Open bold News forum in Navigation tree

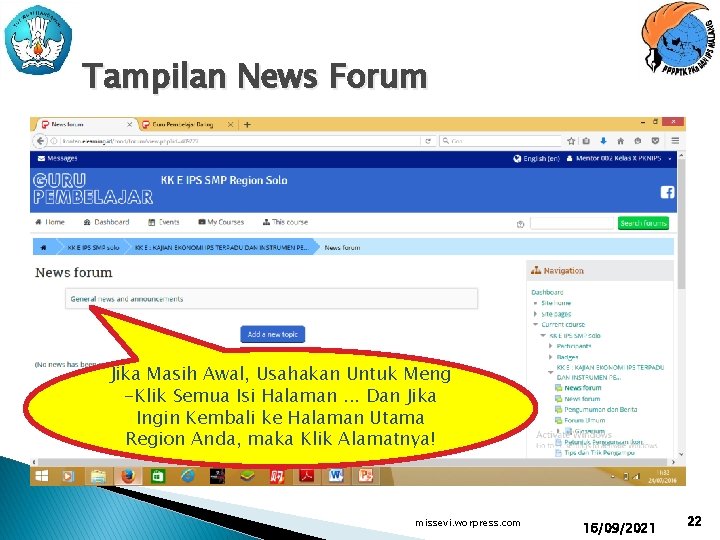(x=583, y=388)
